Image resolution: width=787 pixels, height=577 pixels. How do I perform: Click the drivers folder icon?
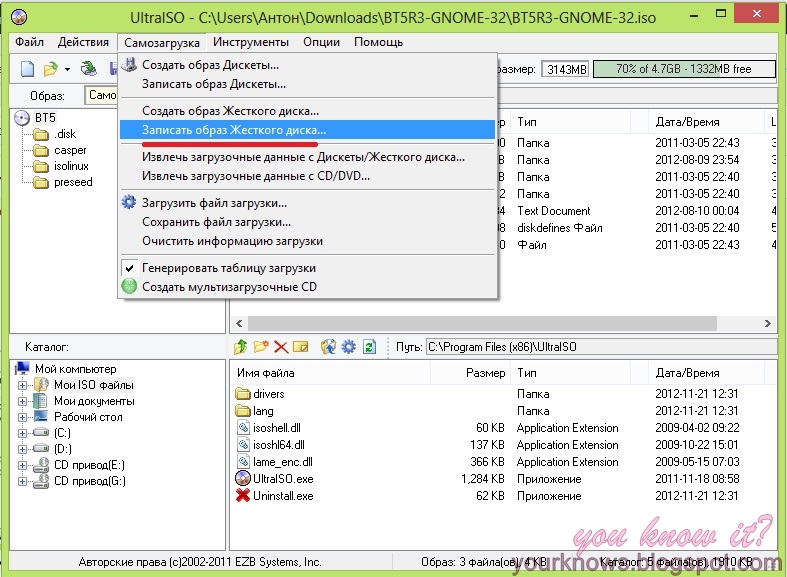click(243, 393)
